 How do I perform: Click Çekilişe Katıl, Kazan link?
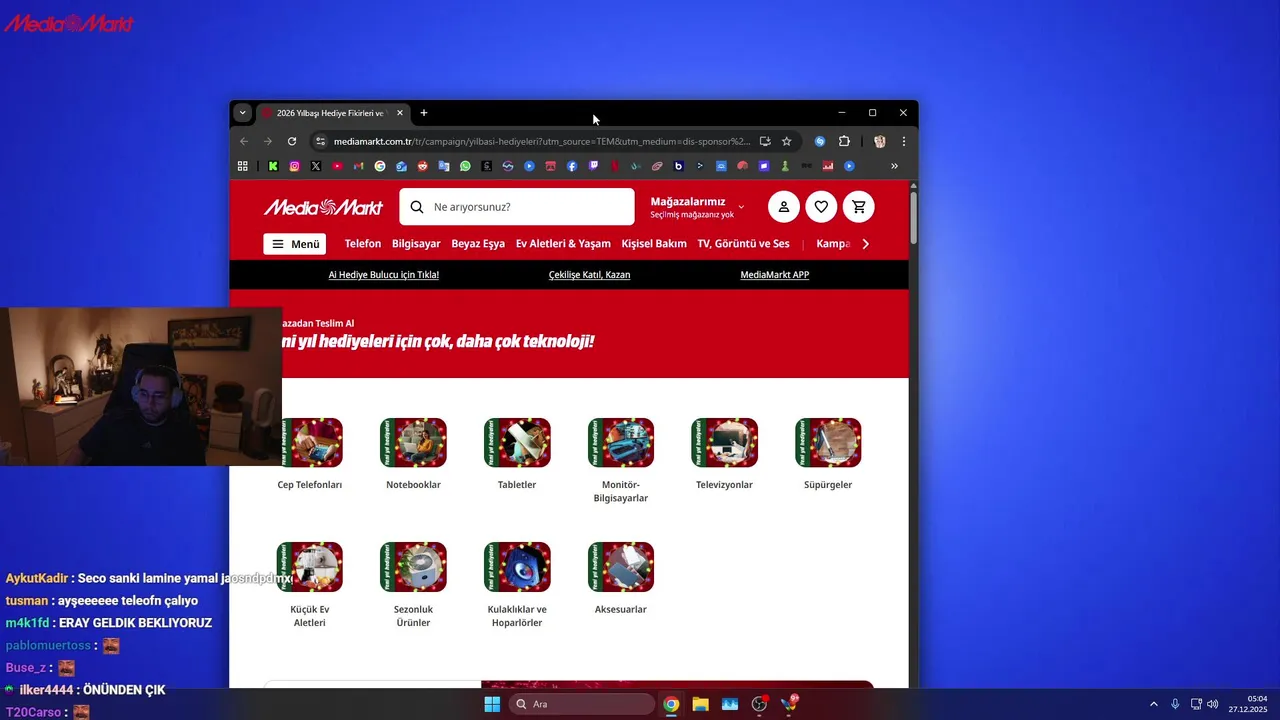pyautogui.click(x=589, y=275)
